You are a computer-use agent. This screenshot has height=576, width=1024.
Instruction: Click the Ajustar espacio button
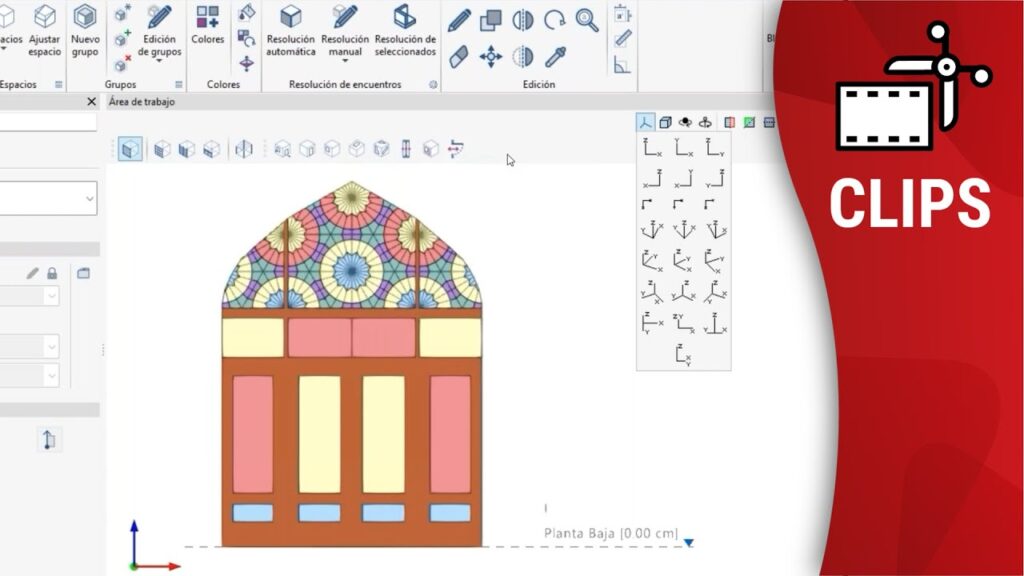(x=45, y=30)
